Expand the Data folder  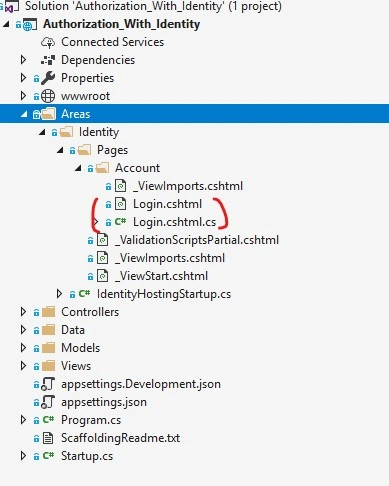coord(23,330)
